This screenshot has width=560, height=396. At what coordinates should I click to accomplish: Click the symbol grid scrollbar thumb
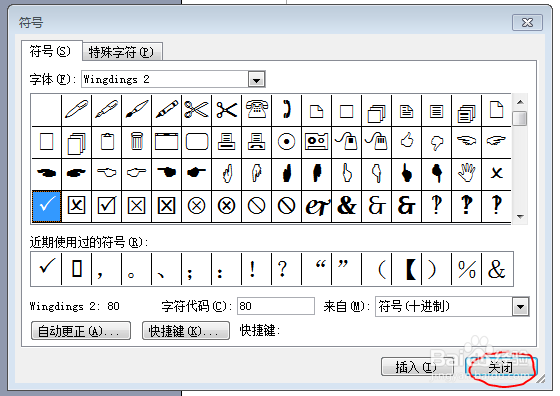pos(520,118)
